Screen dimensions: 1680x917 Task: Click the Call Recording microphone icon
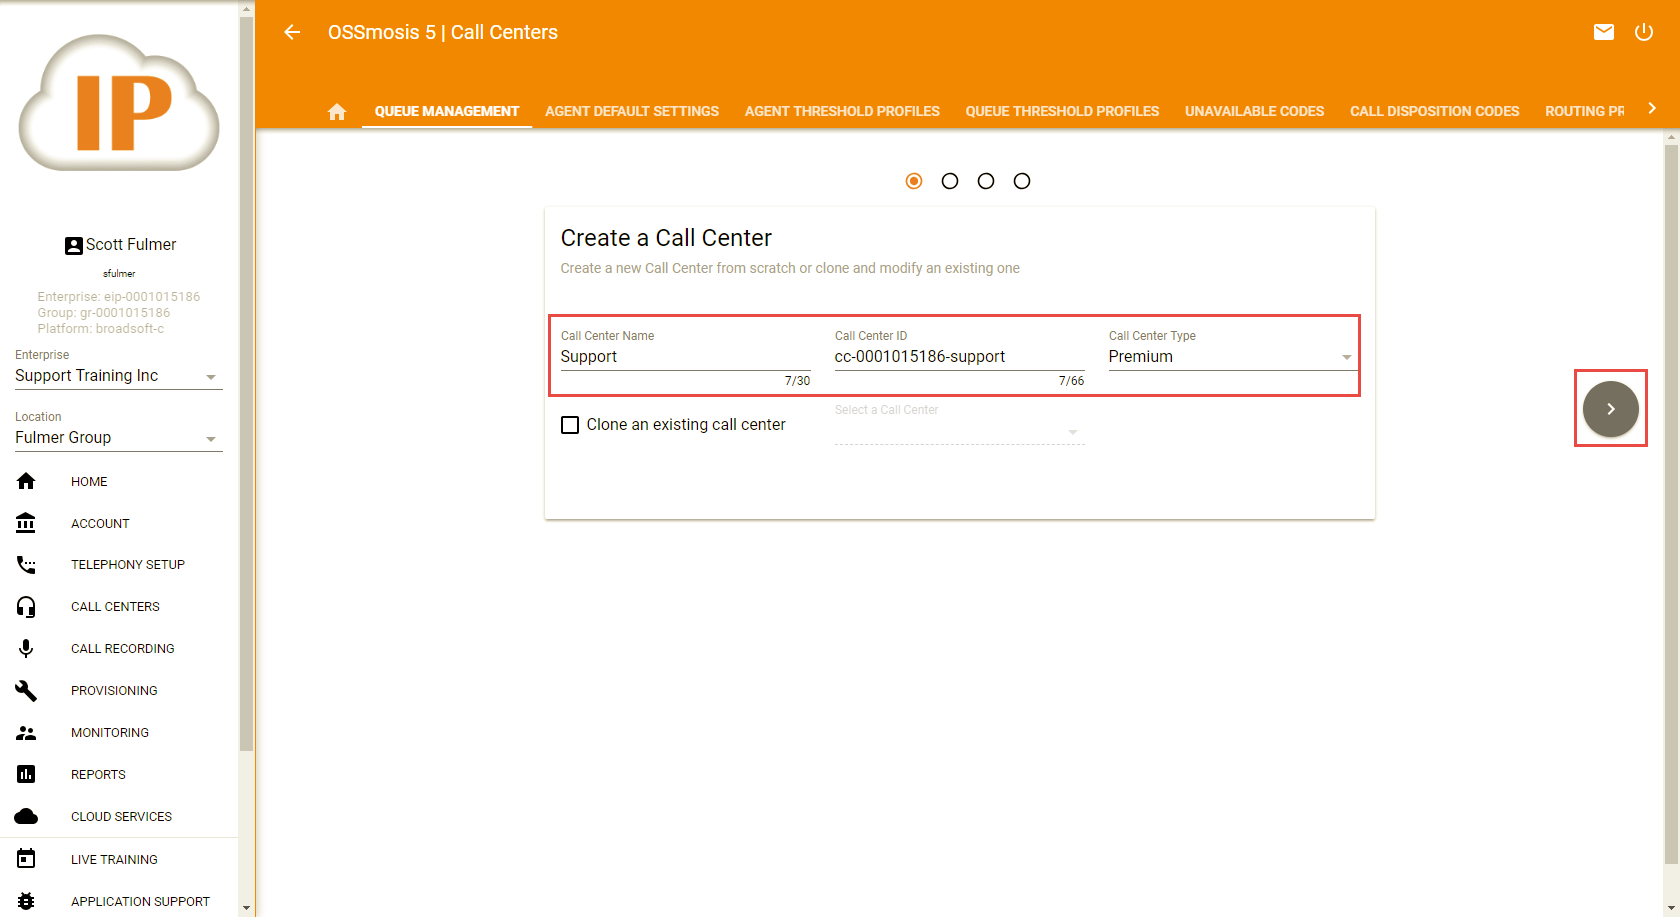pos(26,649)
